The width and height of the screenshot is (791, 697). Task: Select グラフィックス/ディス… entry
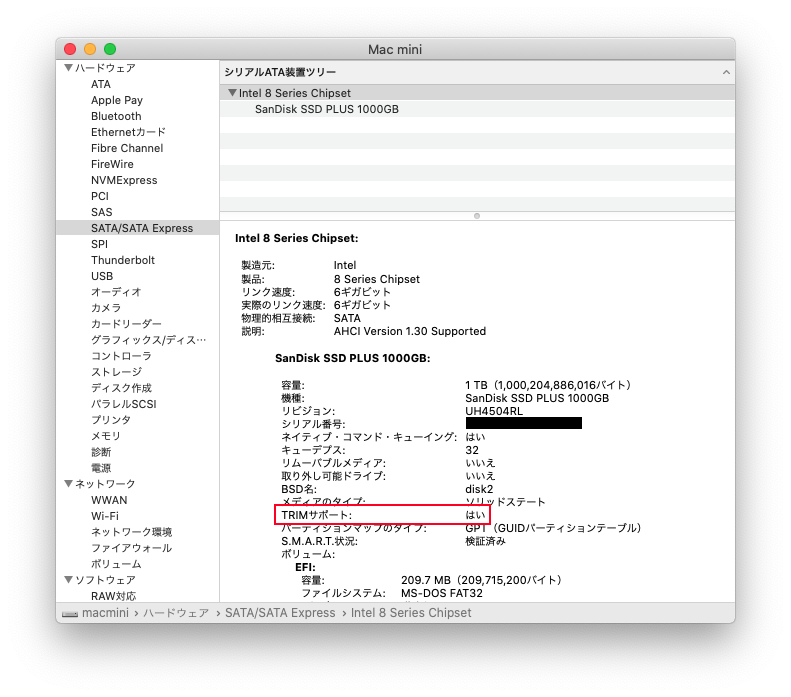click(x=148, y=340)
